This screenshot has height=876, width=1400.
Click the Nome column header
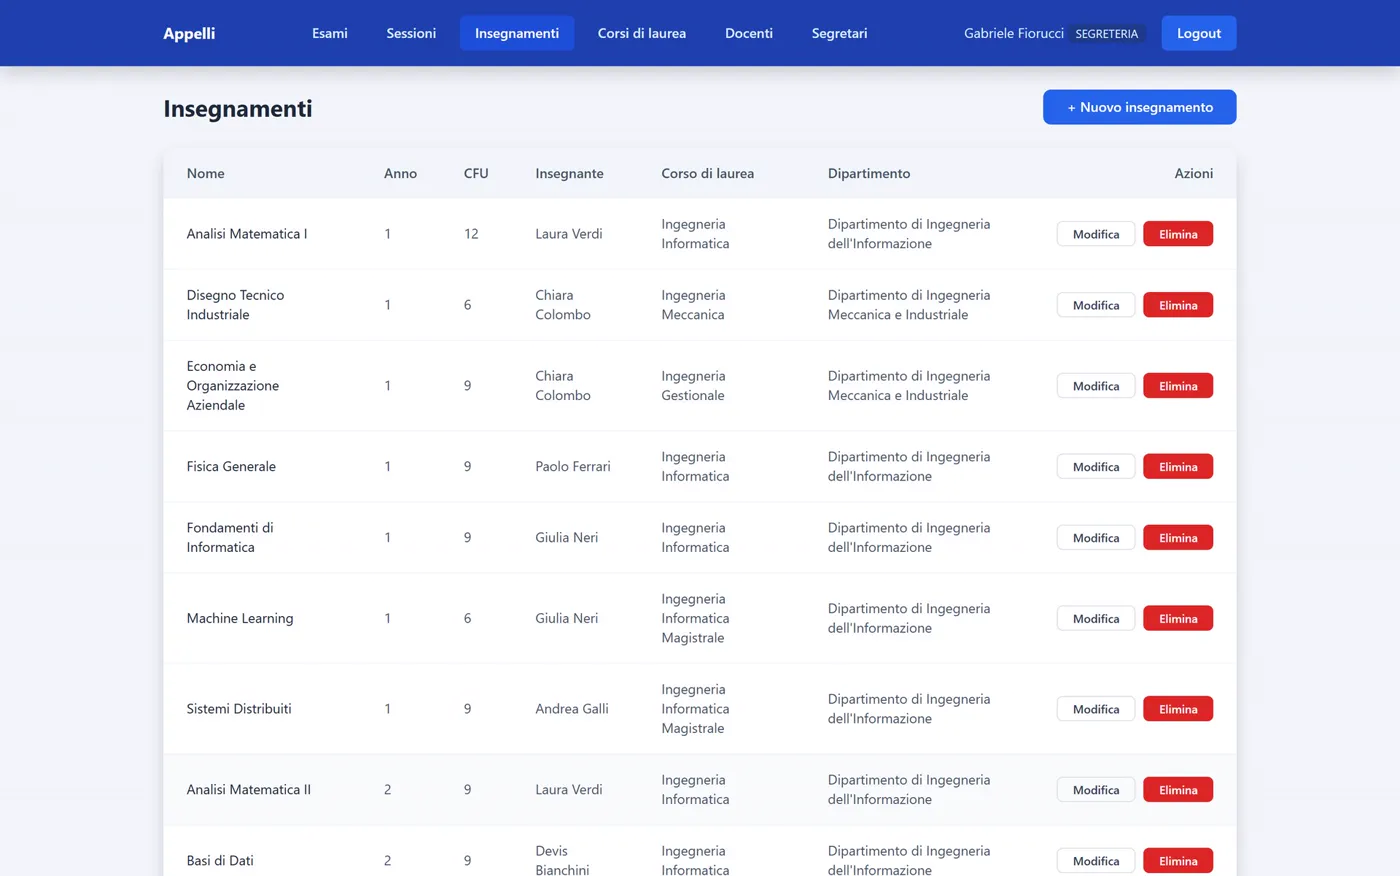point(205,173)
